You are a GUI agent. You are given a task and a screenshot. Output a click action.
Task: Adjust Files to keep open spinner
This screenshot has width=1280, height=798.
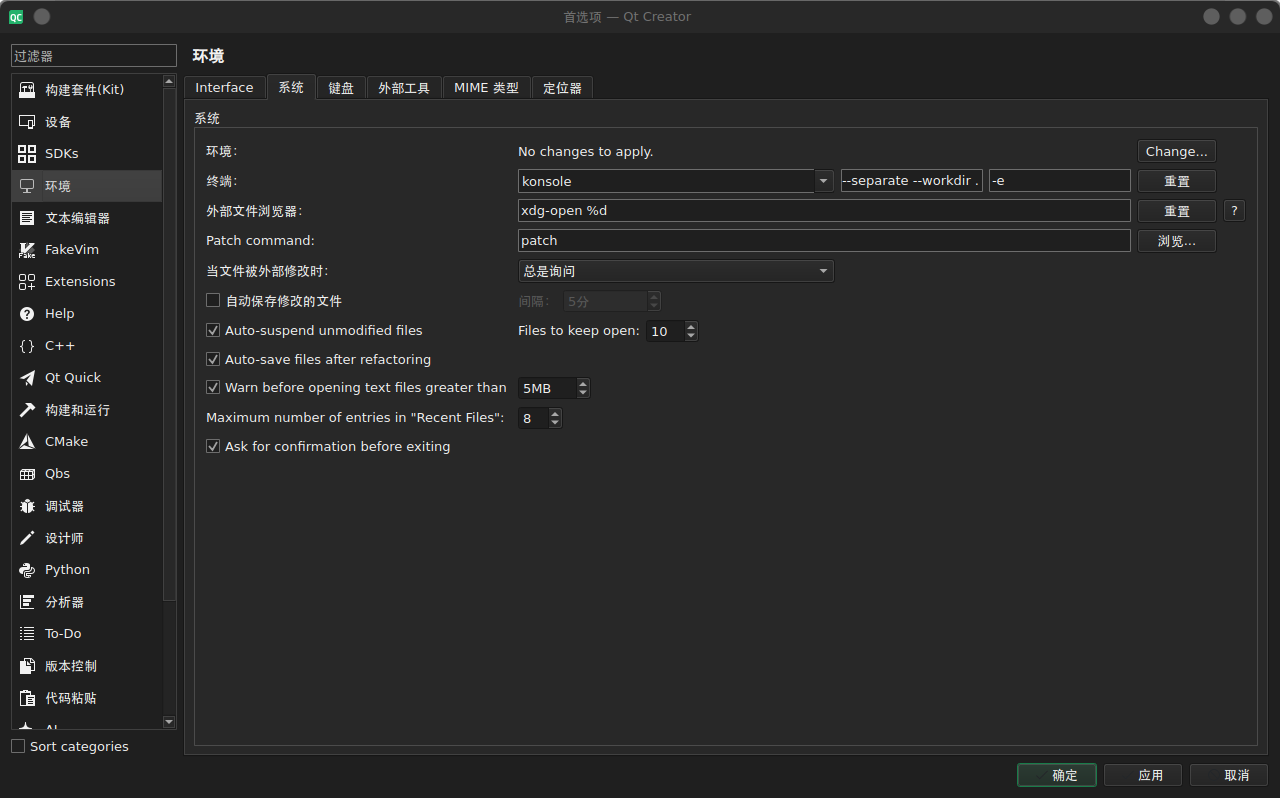pyautogui.click(x=672, y=331)
